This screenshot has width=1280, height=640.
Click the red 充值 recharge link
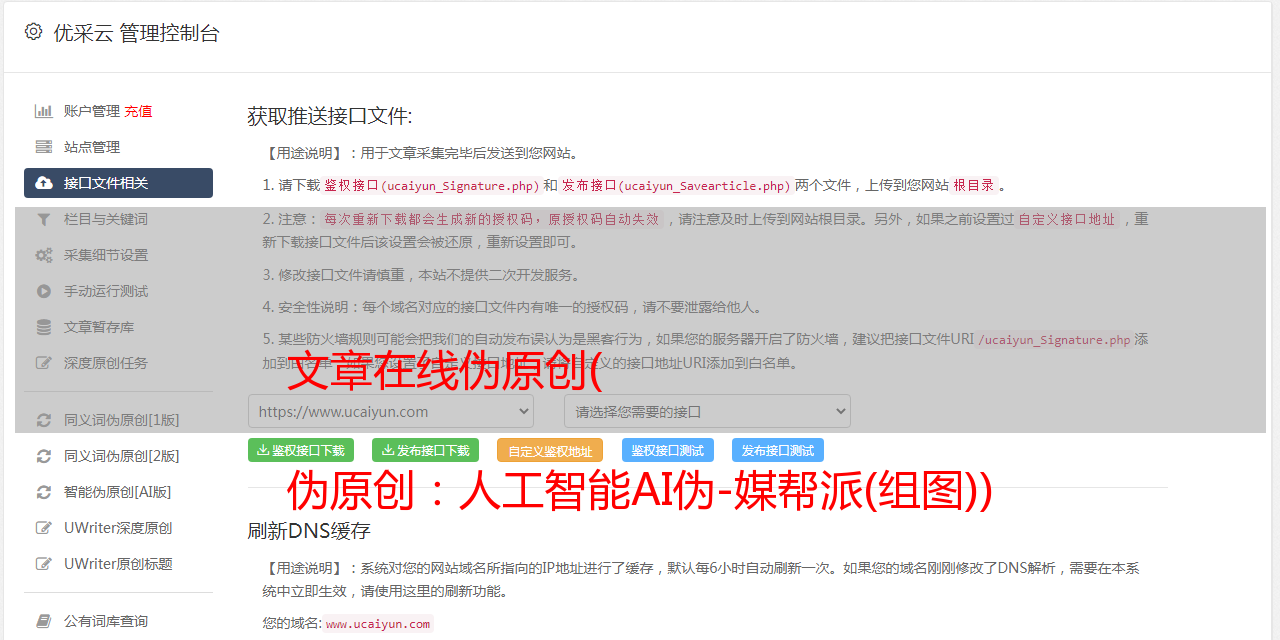coord(138,111)
